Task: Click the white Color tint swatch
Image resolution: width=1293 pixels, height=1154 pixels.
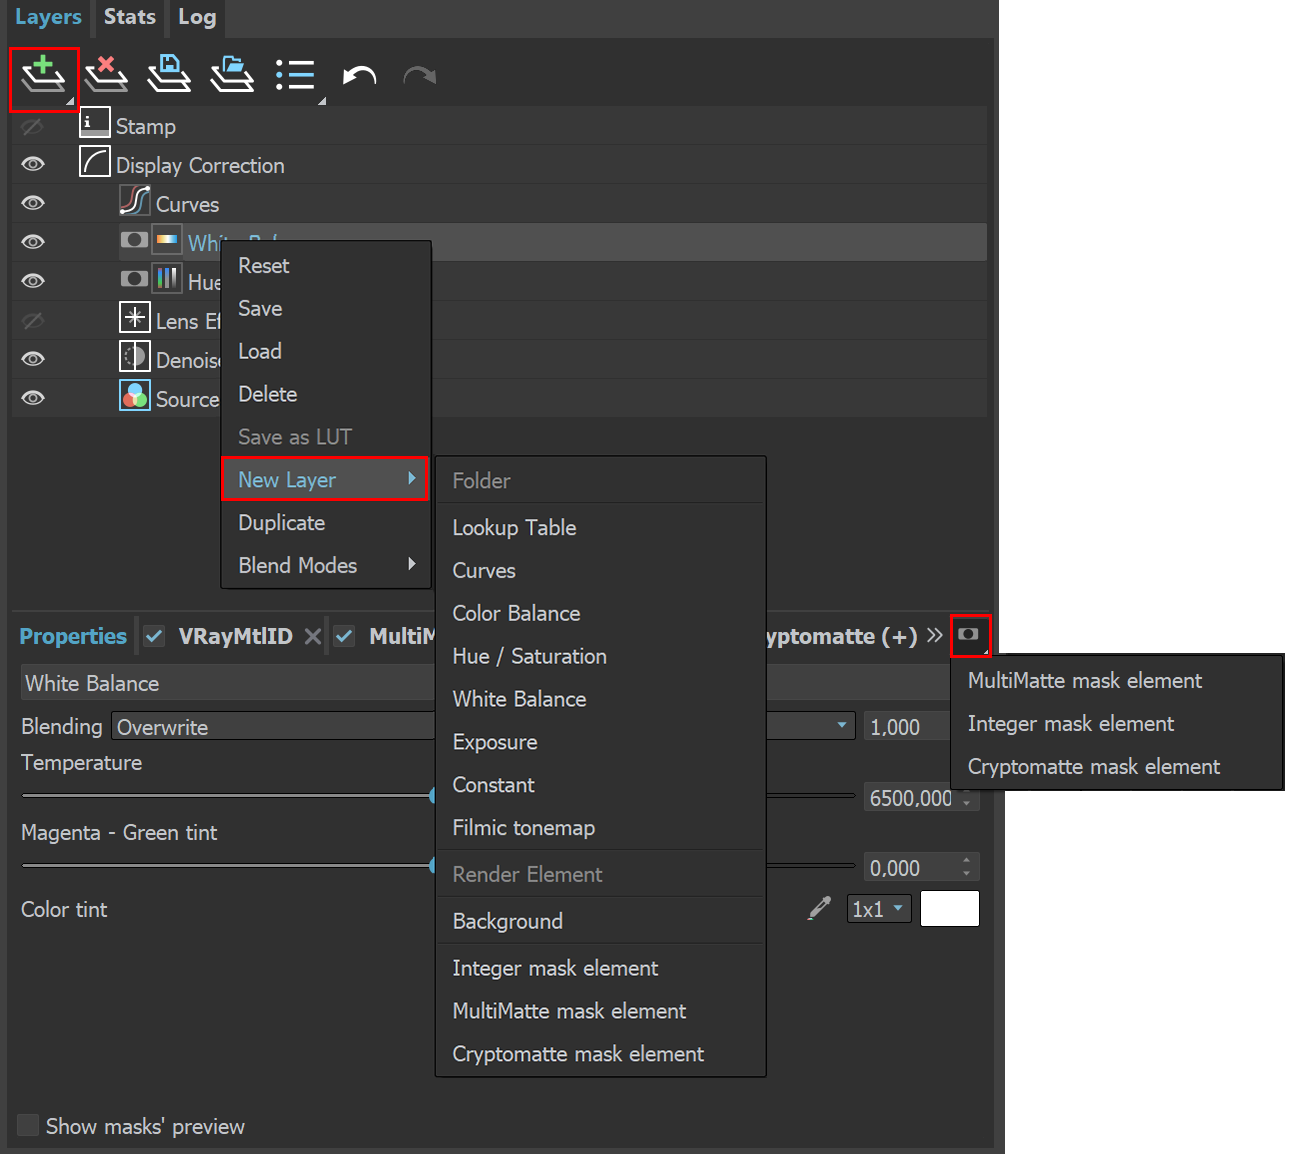Action: [x=949, y=908]
